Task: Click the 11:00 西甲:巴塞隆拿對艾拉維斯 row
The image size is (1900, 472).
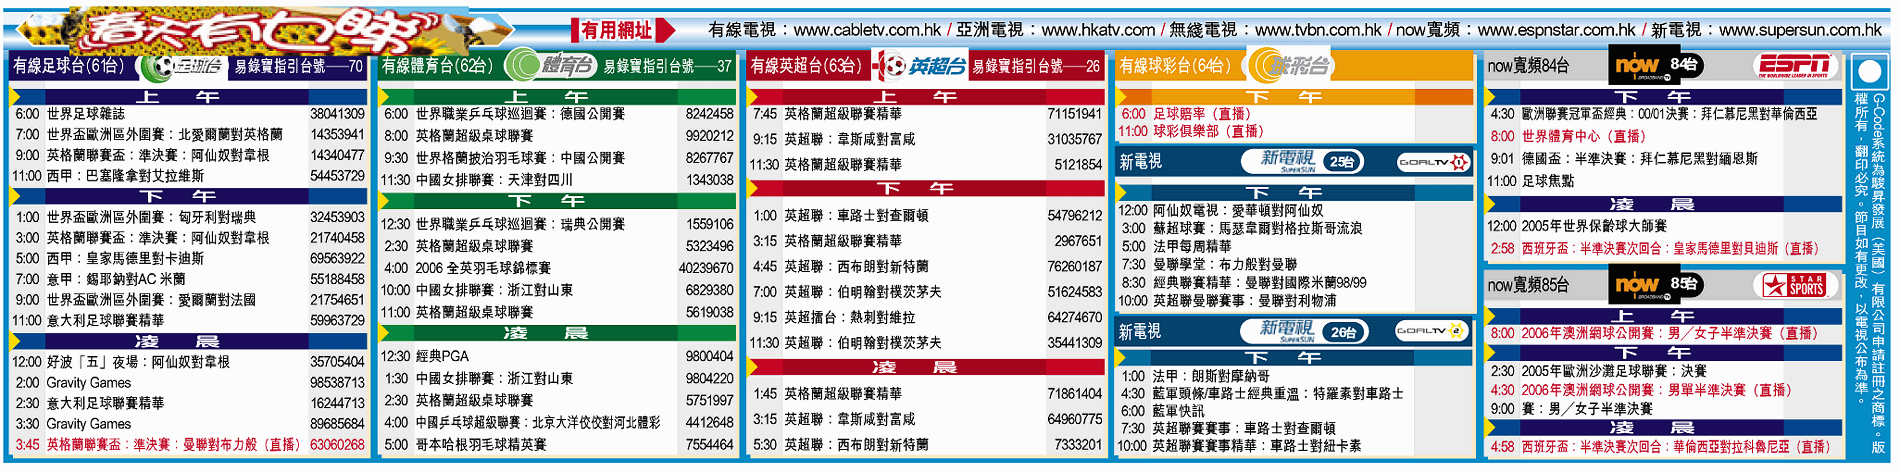Action: point(190,176)
